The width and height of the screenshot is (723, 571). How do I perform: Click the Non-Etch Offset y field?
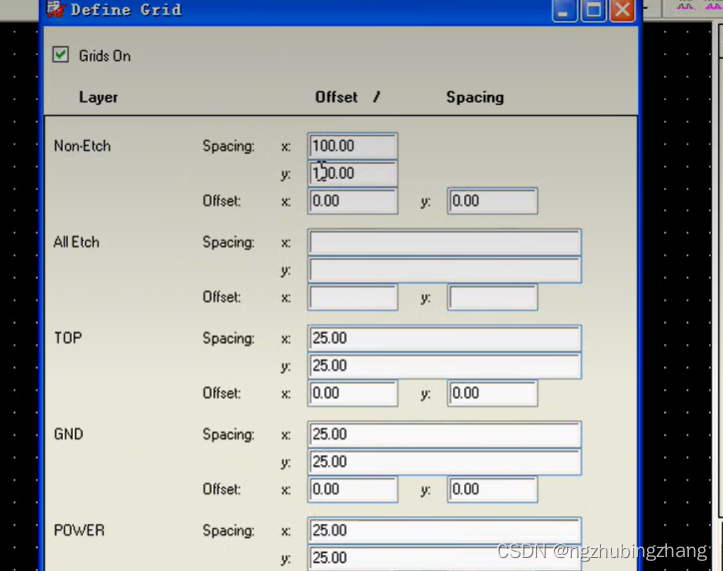point(492,201)
